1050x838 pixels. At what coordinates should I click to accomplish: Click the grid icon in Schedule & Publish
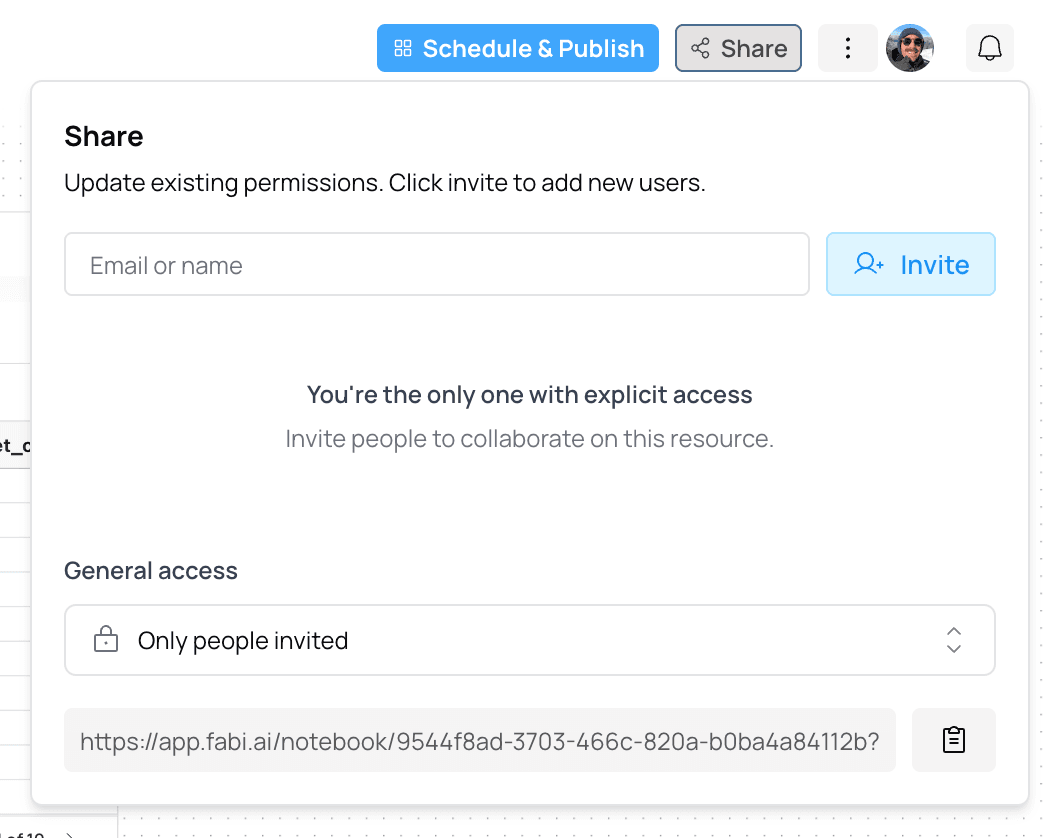(x=403, y=48)
